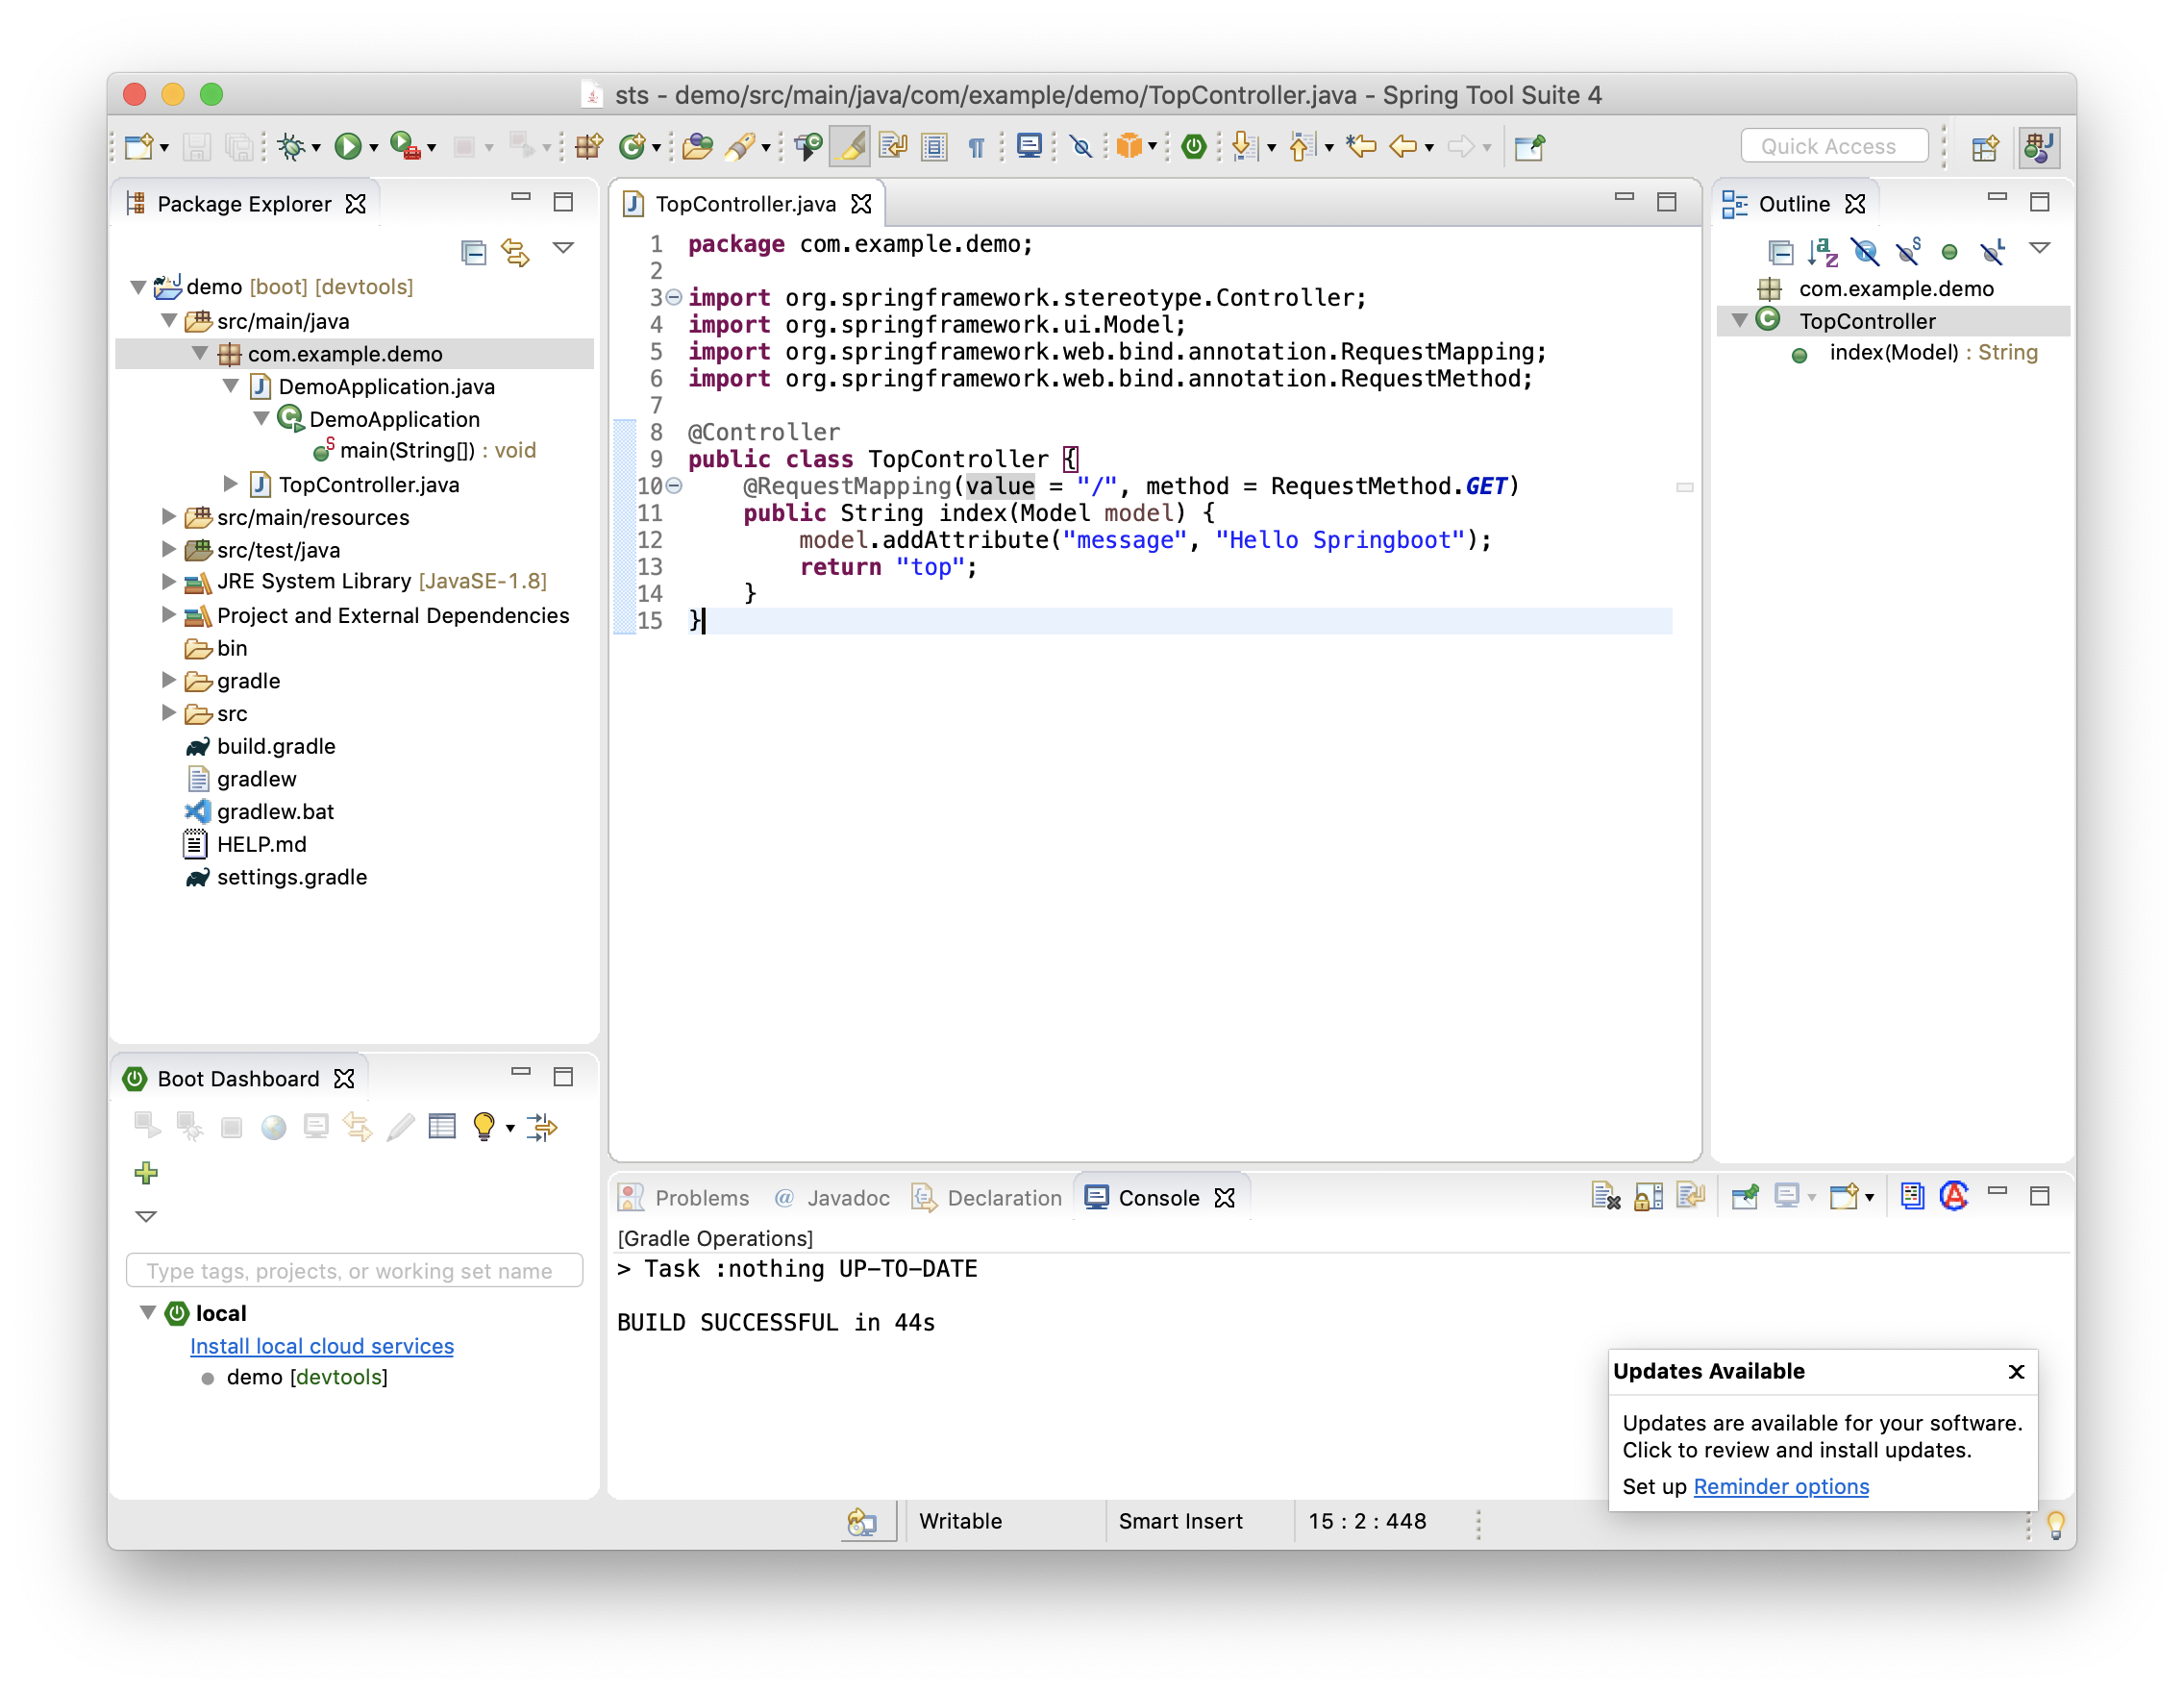Toggle Hide Static Members in Outline toolbar

[1907, 251]
